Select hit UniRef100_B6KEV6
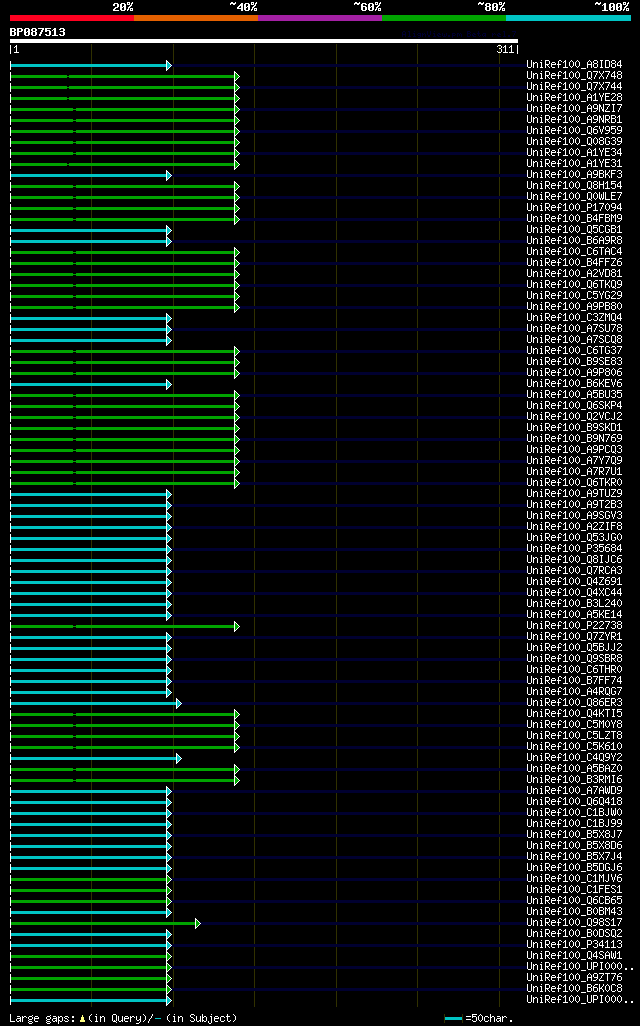The width and height of the screenshot is (640, 1026). coord(574,383)
